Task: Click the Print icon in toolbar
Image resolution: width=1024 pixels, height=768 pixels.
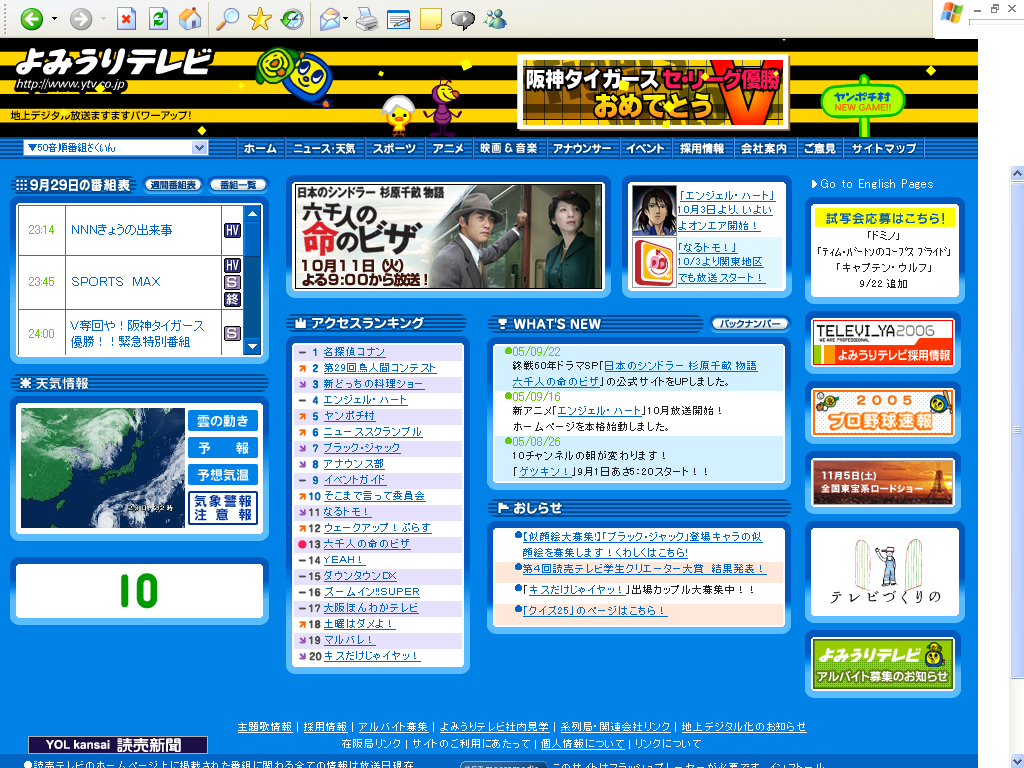Action: (x=367, y=18)
